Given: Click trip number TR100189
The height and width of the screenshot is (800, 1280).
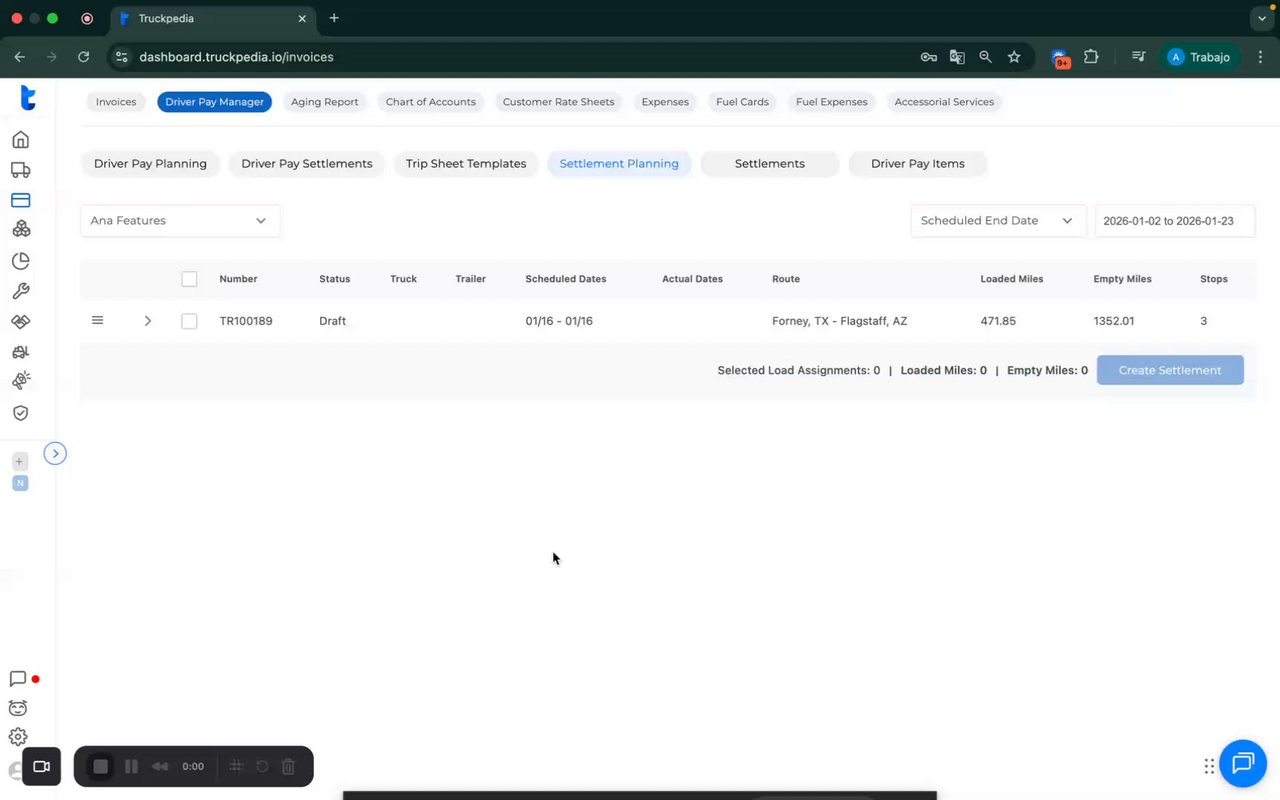Looking at the screenshot, I should click(x=246, y=321).
